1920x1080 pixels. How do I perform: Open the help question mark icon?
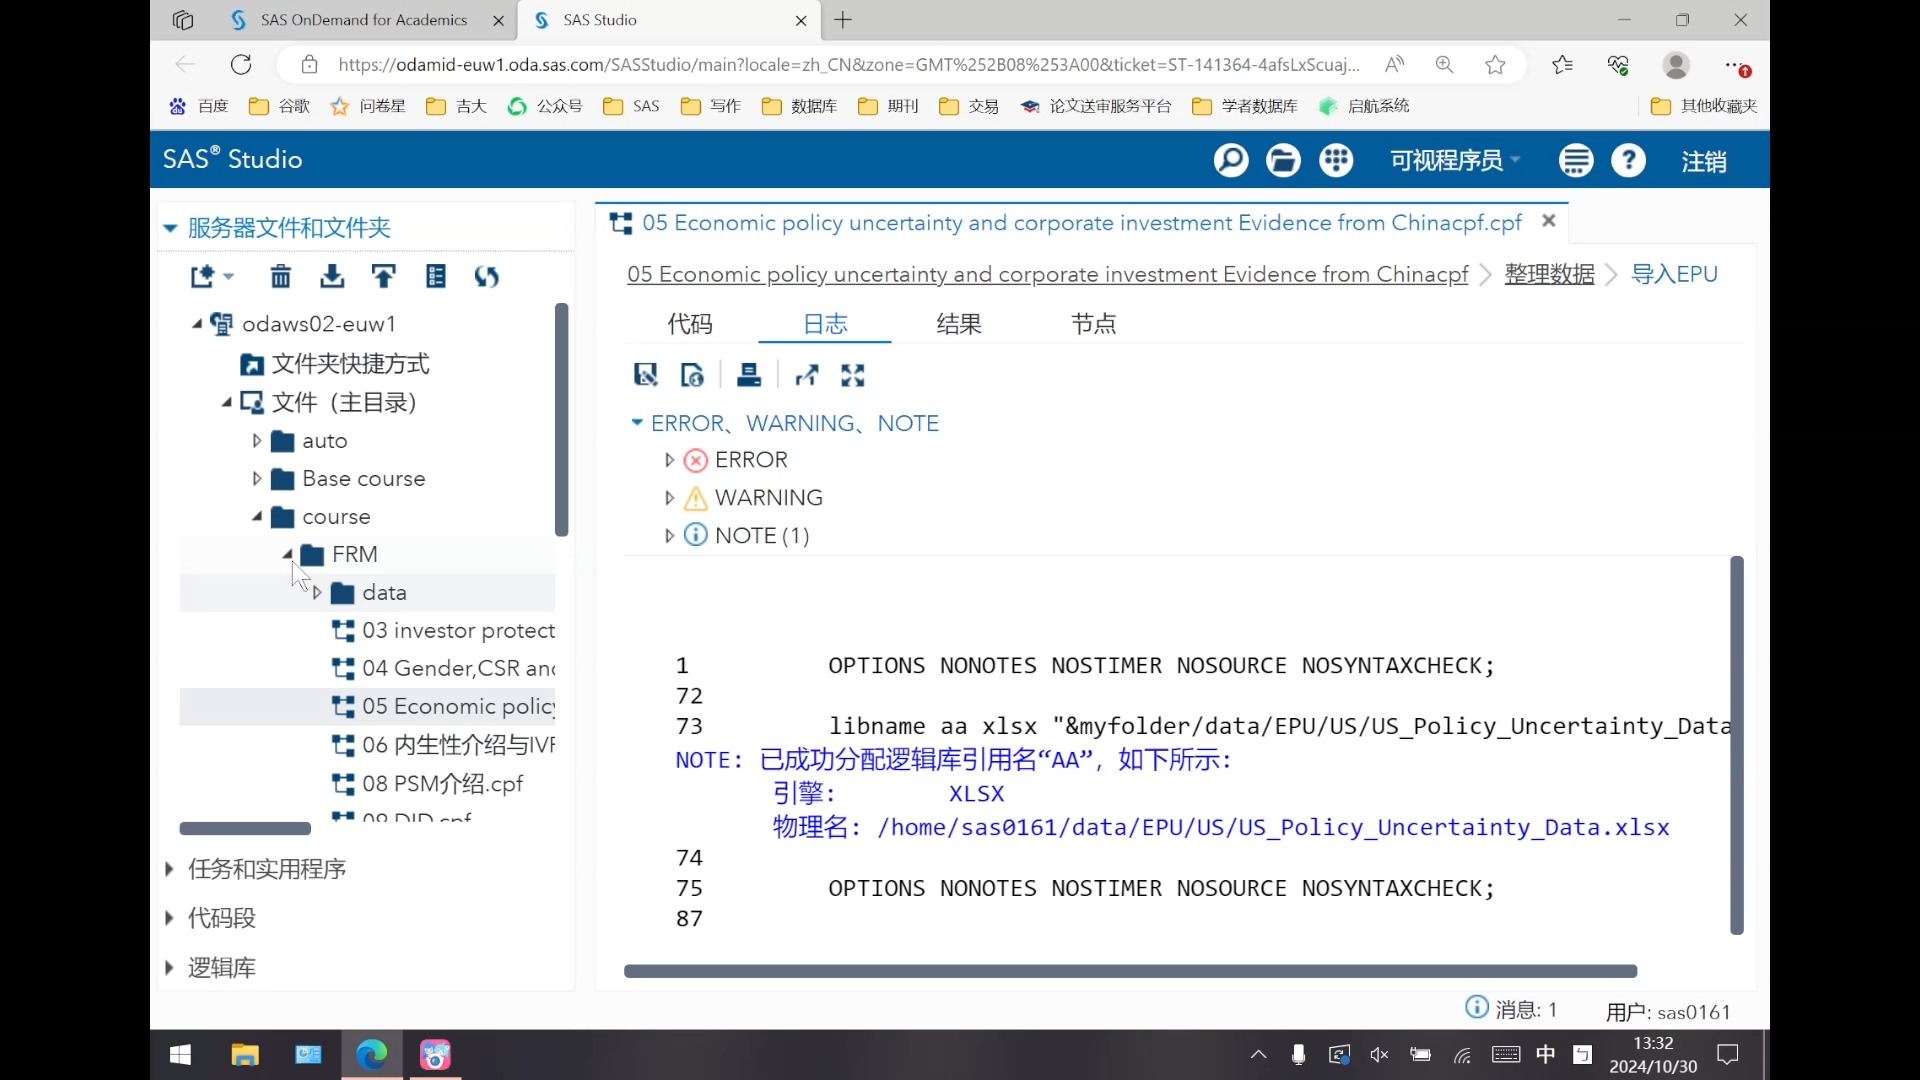[x=1629, y=160]
